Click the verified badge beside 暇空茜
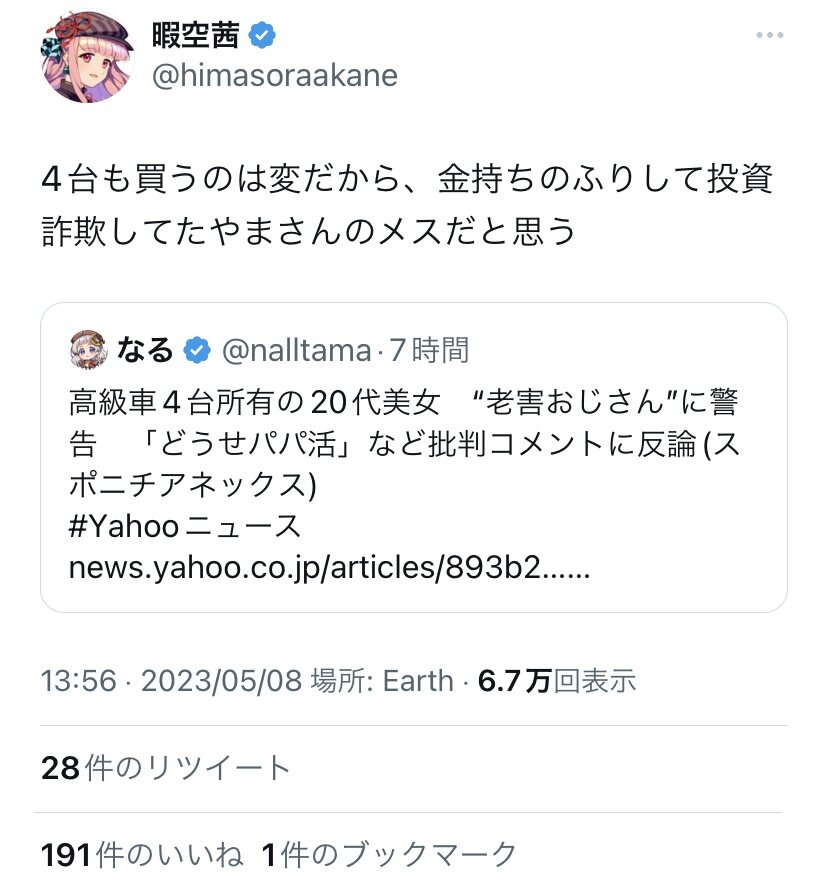This screenshot has height=882, width=828. point(262,37)
